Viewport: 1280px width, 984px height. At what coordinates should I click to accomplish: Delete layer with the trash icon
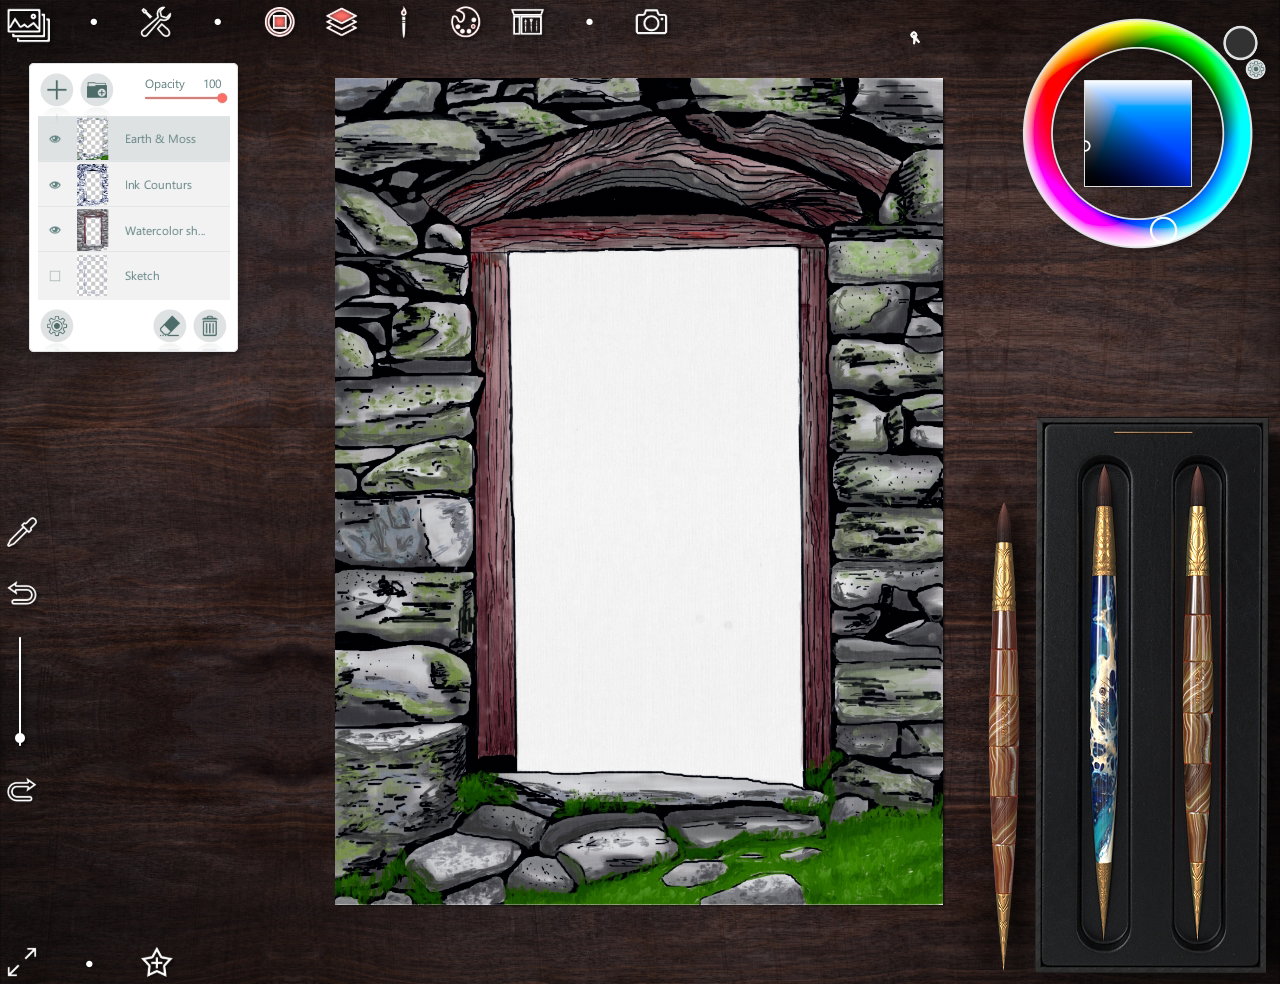210,326
